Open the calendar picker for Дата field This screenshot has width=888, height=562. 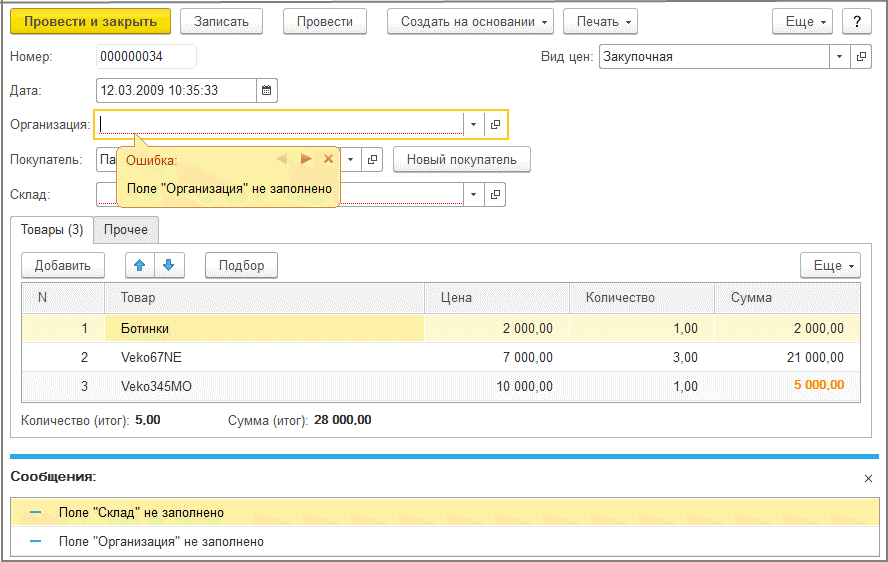(x=267, y=91)
